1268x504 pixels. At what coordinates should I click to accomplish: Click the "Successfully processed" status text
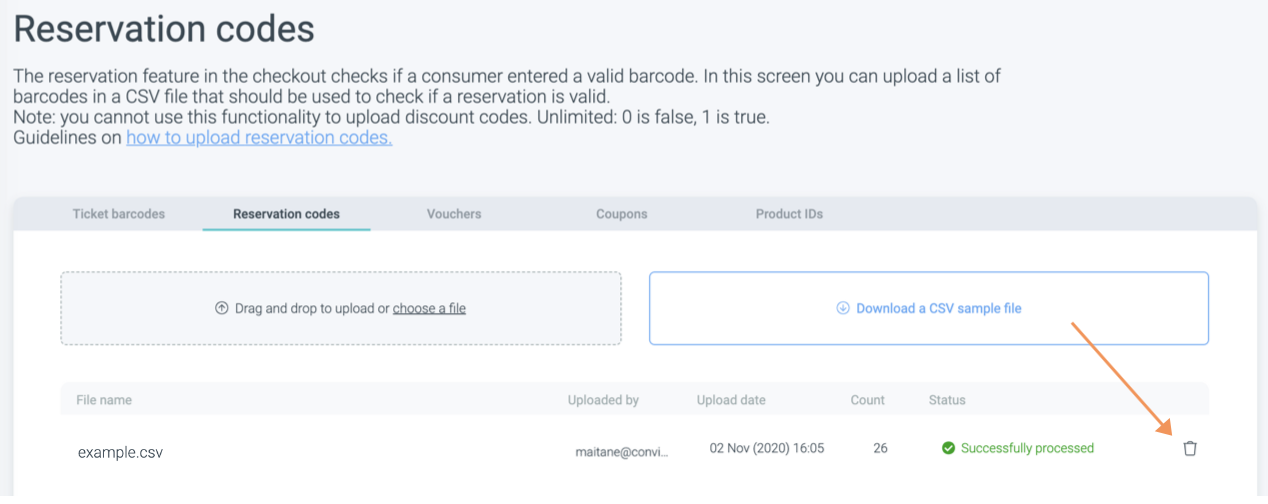(x=1027, y=448)
